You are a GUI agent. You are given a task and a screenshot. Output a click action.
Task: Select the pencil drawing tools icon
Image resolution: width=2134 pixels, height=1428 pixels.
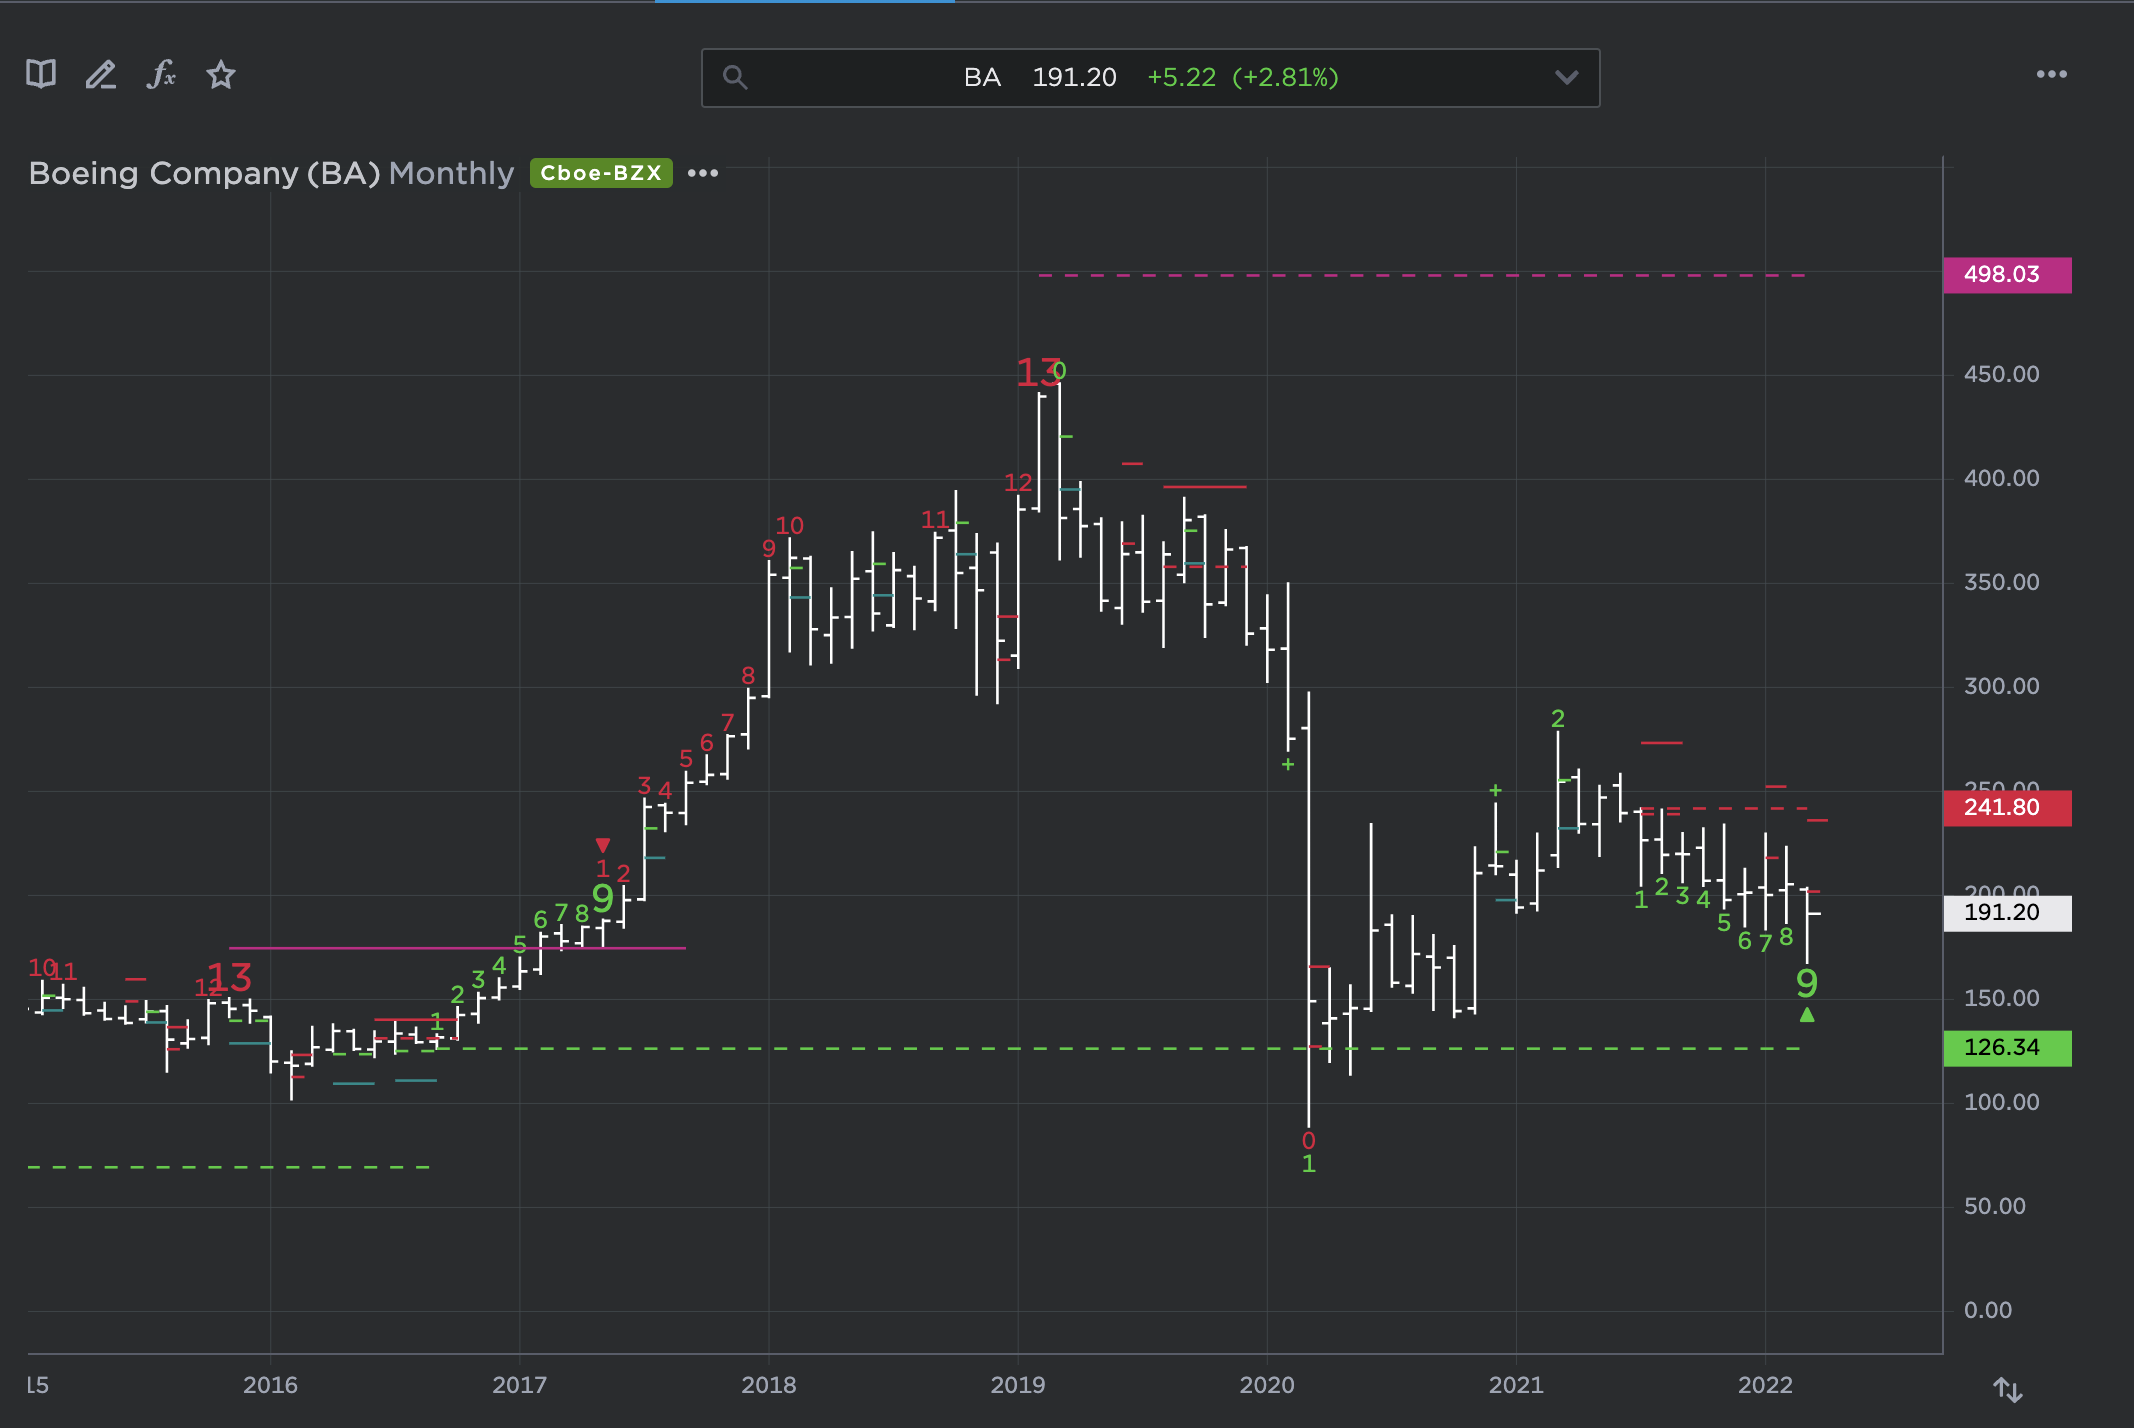pos(100,75)
